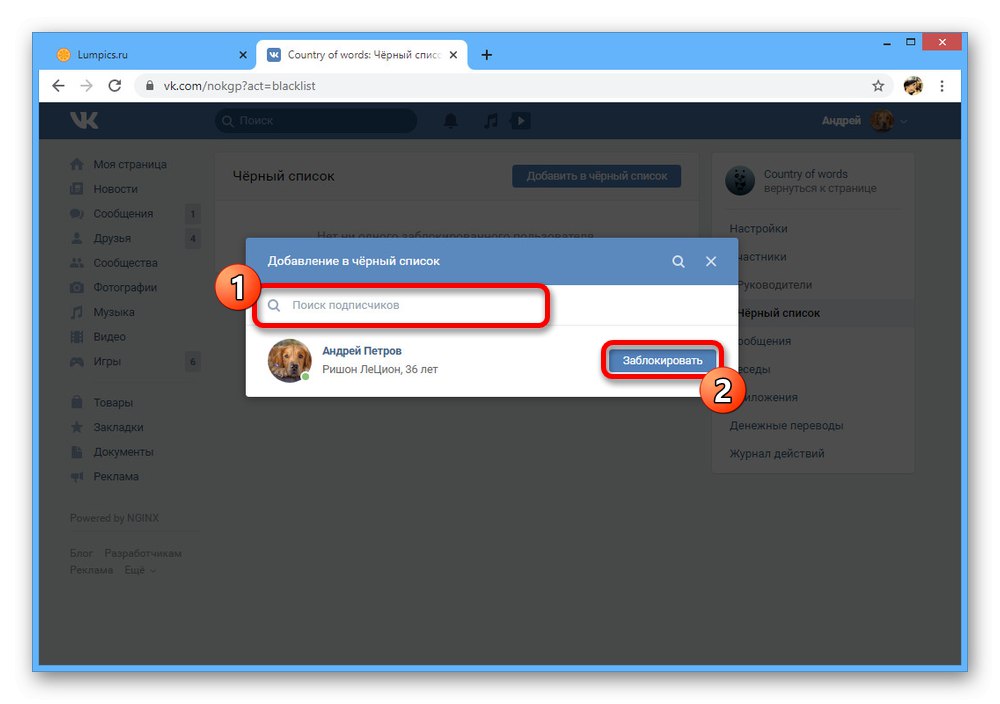Select the Country of words tab
The width and height of the screenshot is (1000, 704).
(361, 55)
